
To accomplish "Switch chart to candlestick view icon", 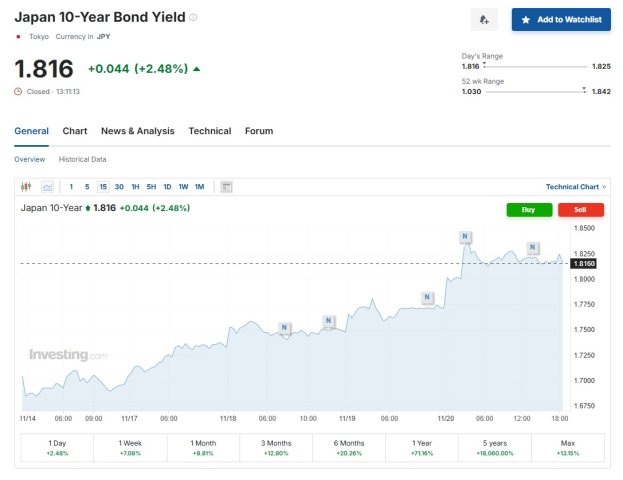I will point(27,187).
